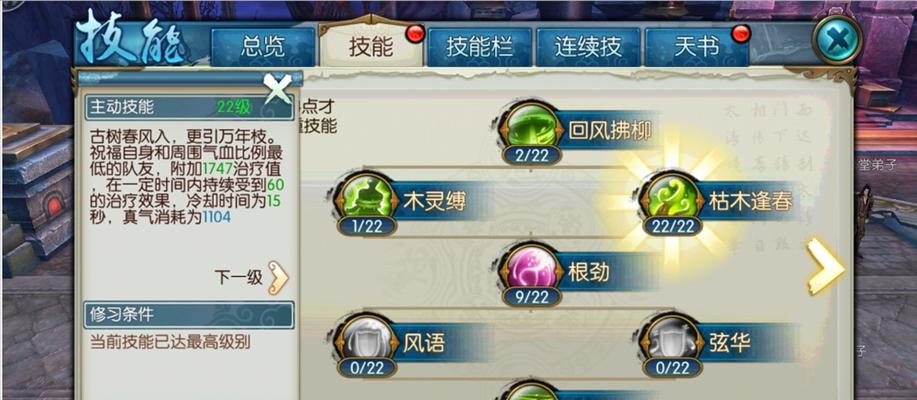The width and height of the screenshot is (917, 400).
Task: Click the 技能 tab
Action: click(371, 46)
